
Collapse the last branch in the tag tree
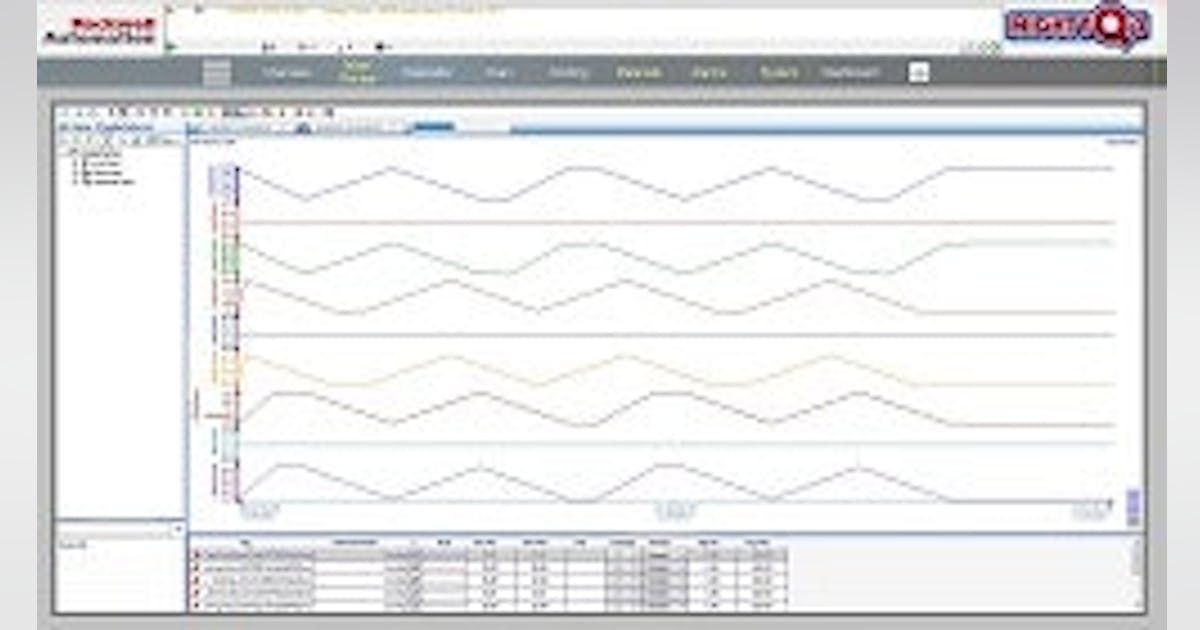(x=74, y=182)
